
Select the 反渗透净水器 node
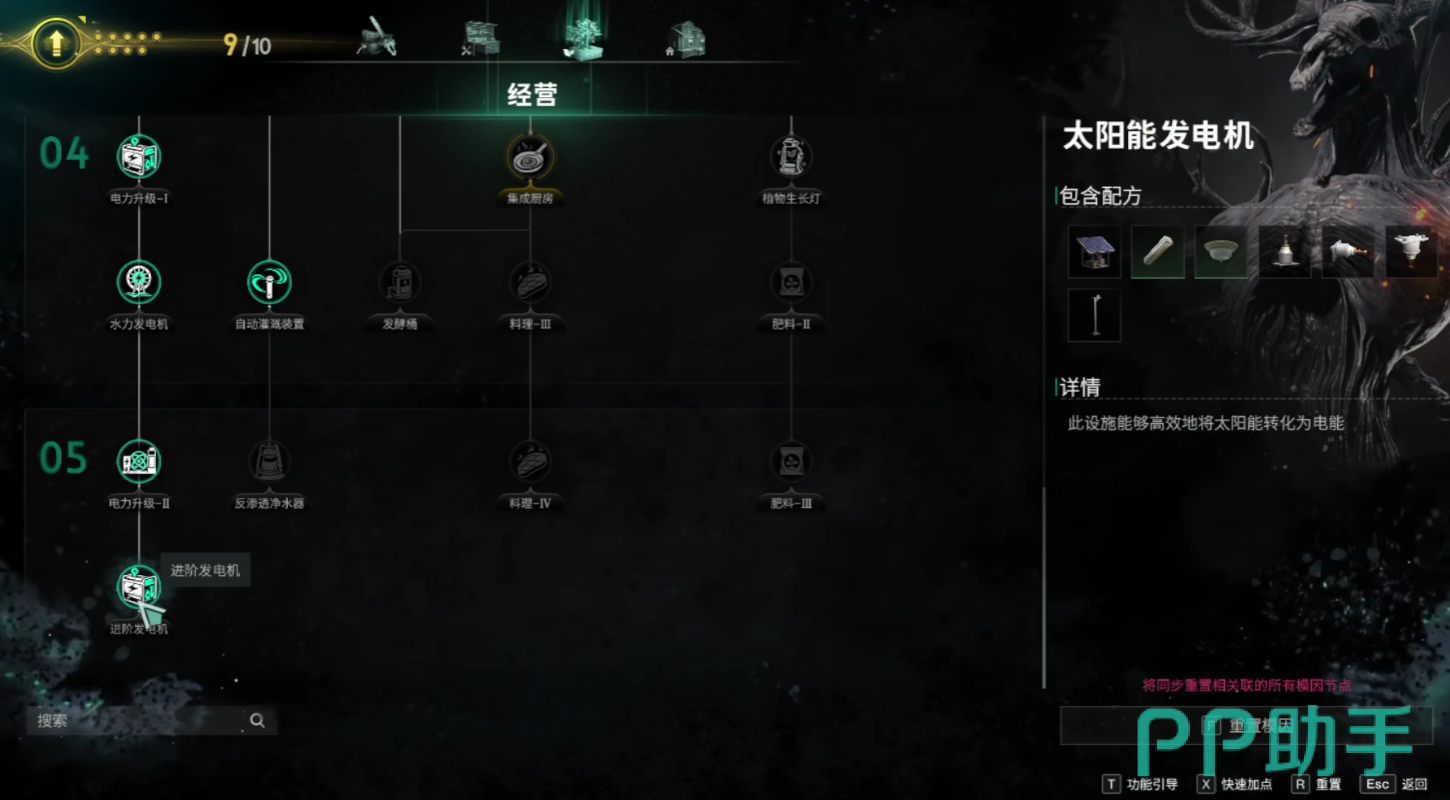[269, 462]
